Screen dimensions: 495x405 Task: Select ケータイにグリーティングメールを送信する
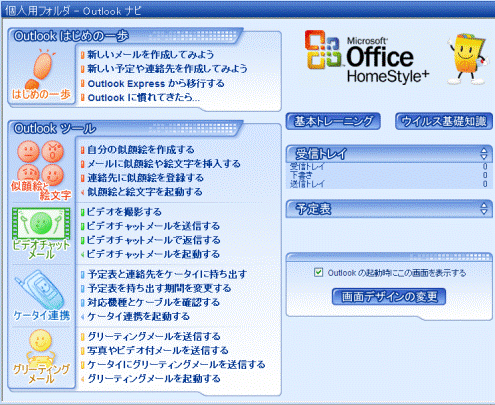(x=176, y=364)
